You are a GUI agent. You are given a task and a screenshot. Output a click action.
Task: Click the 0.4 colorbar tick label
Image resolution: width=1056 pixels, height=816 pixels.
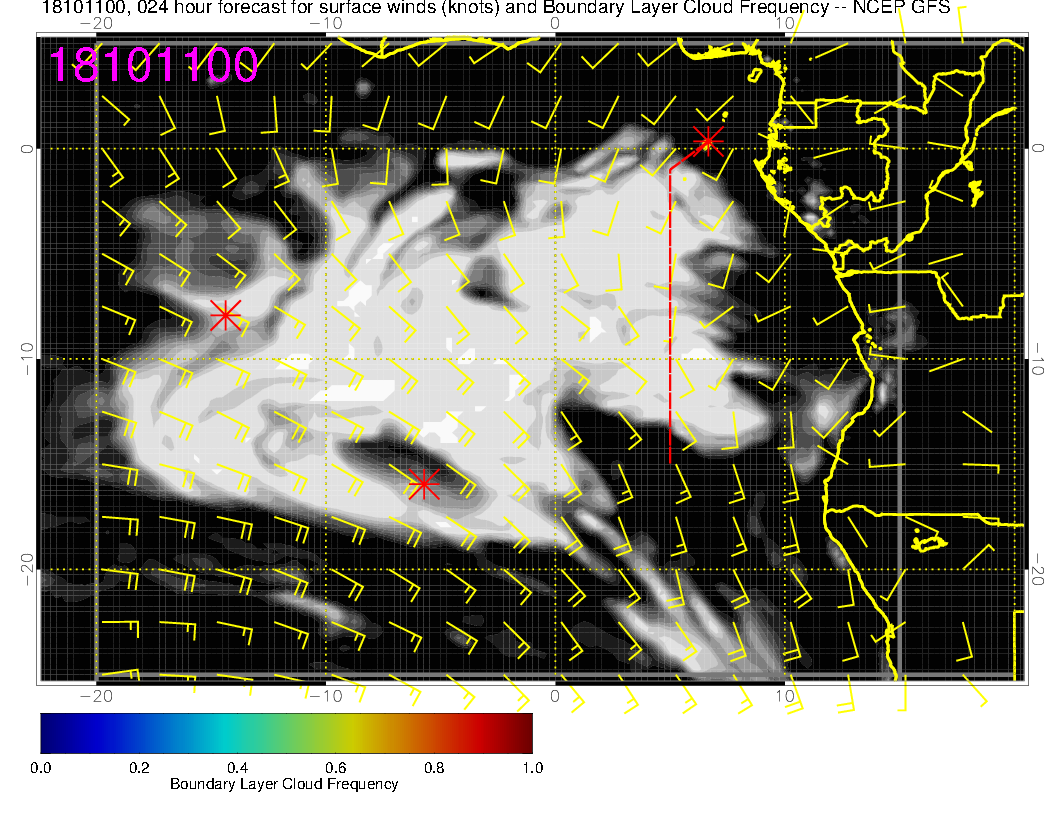(x=238, y=768)
